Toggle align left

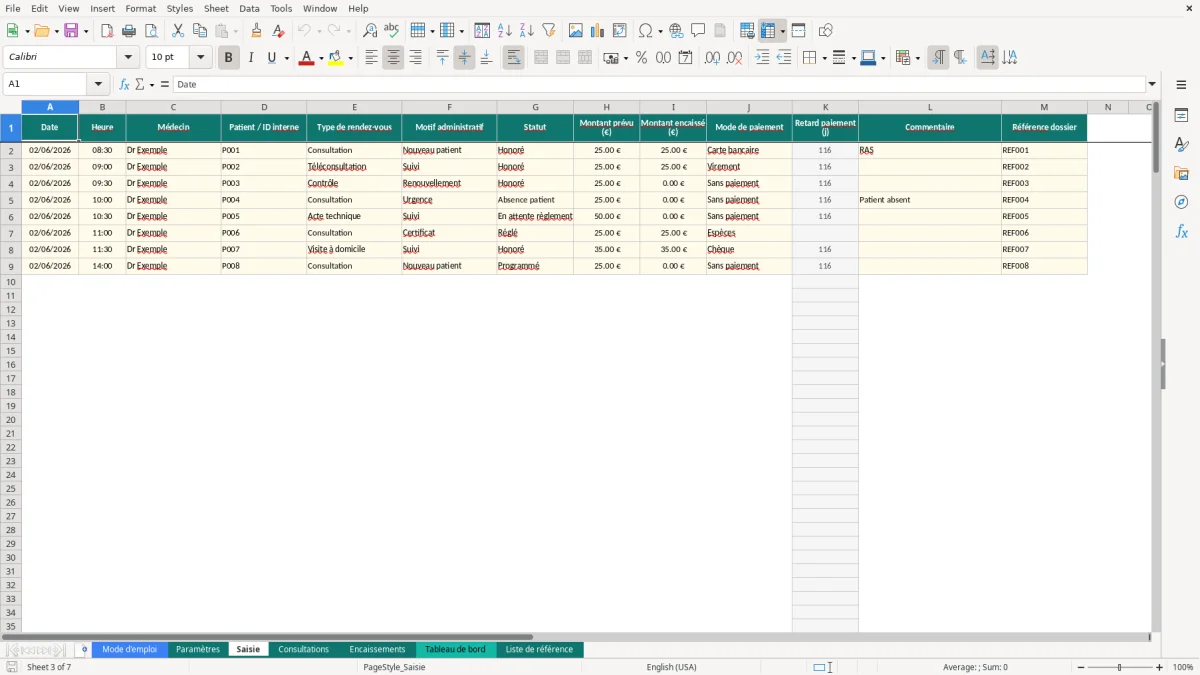(371, 58)
